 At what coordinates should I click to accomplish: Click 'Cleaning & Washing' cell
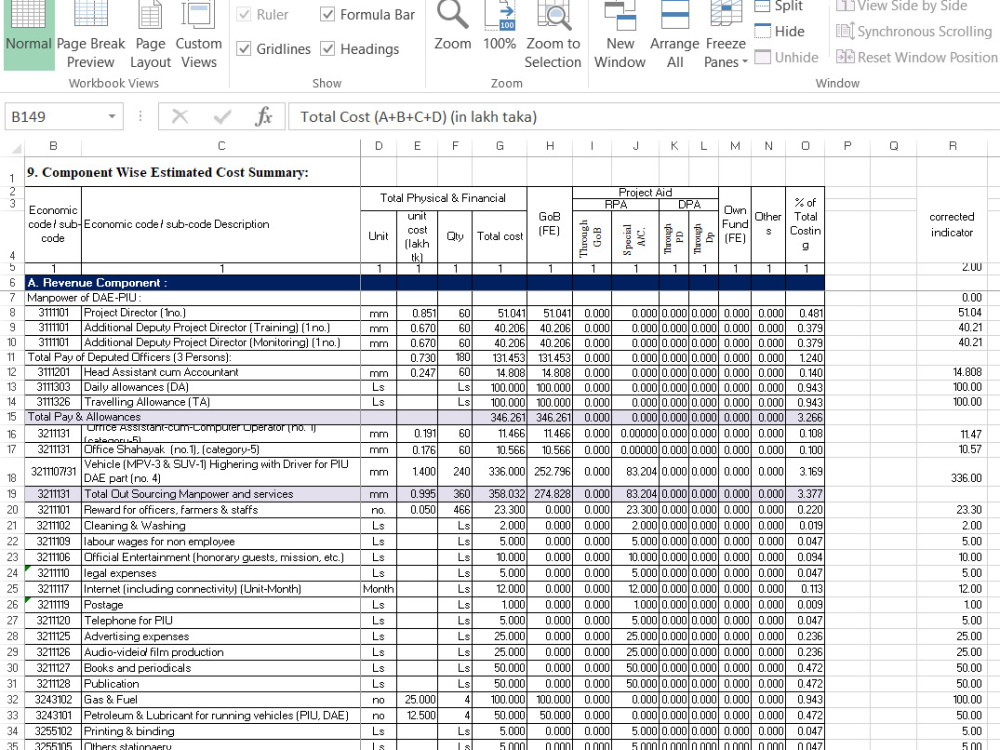[221, 526]
